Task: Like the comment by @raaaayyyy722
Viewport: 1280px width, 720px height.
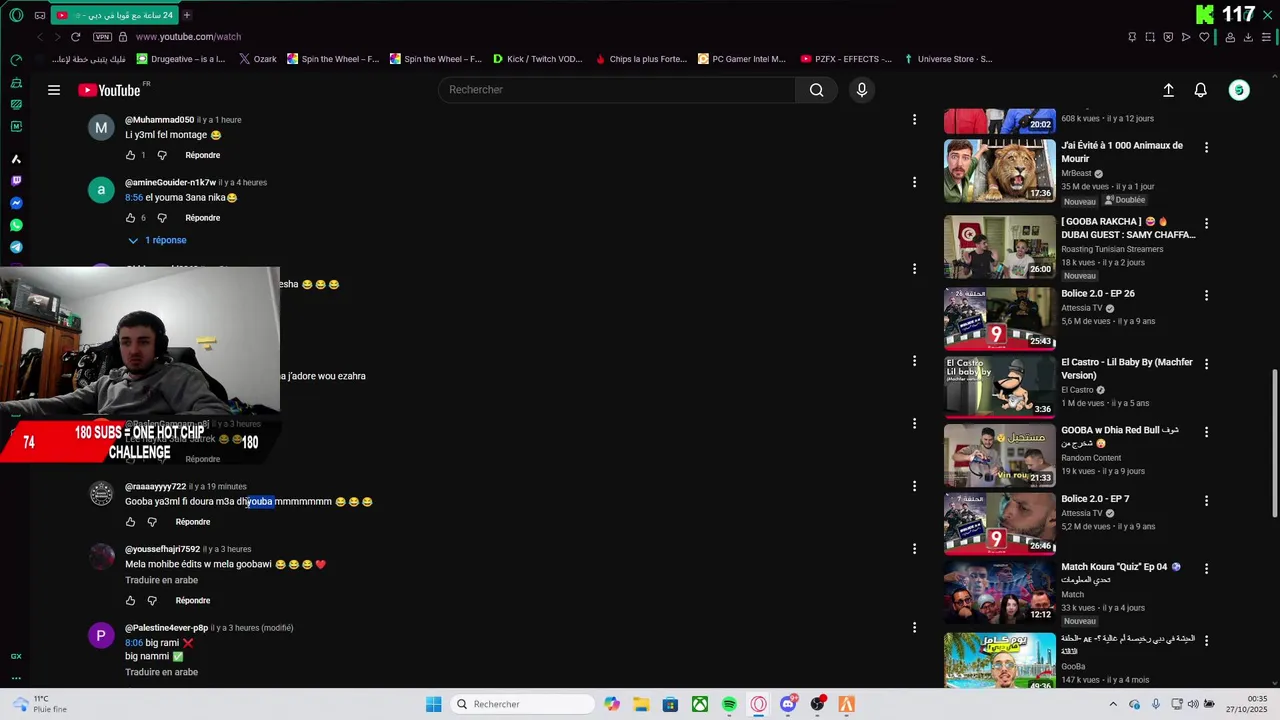Action: pyautogui.click(x=130, y=522)
